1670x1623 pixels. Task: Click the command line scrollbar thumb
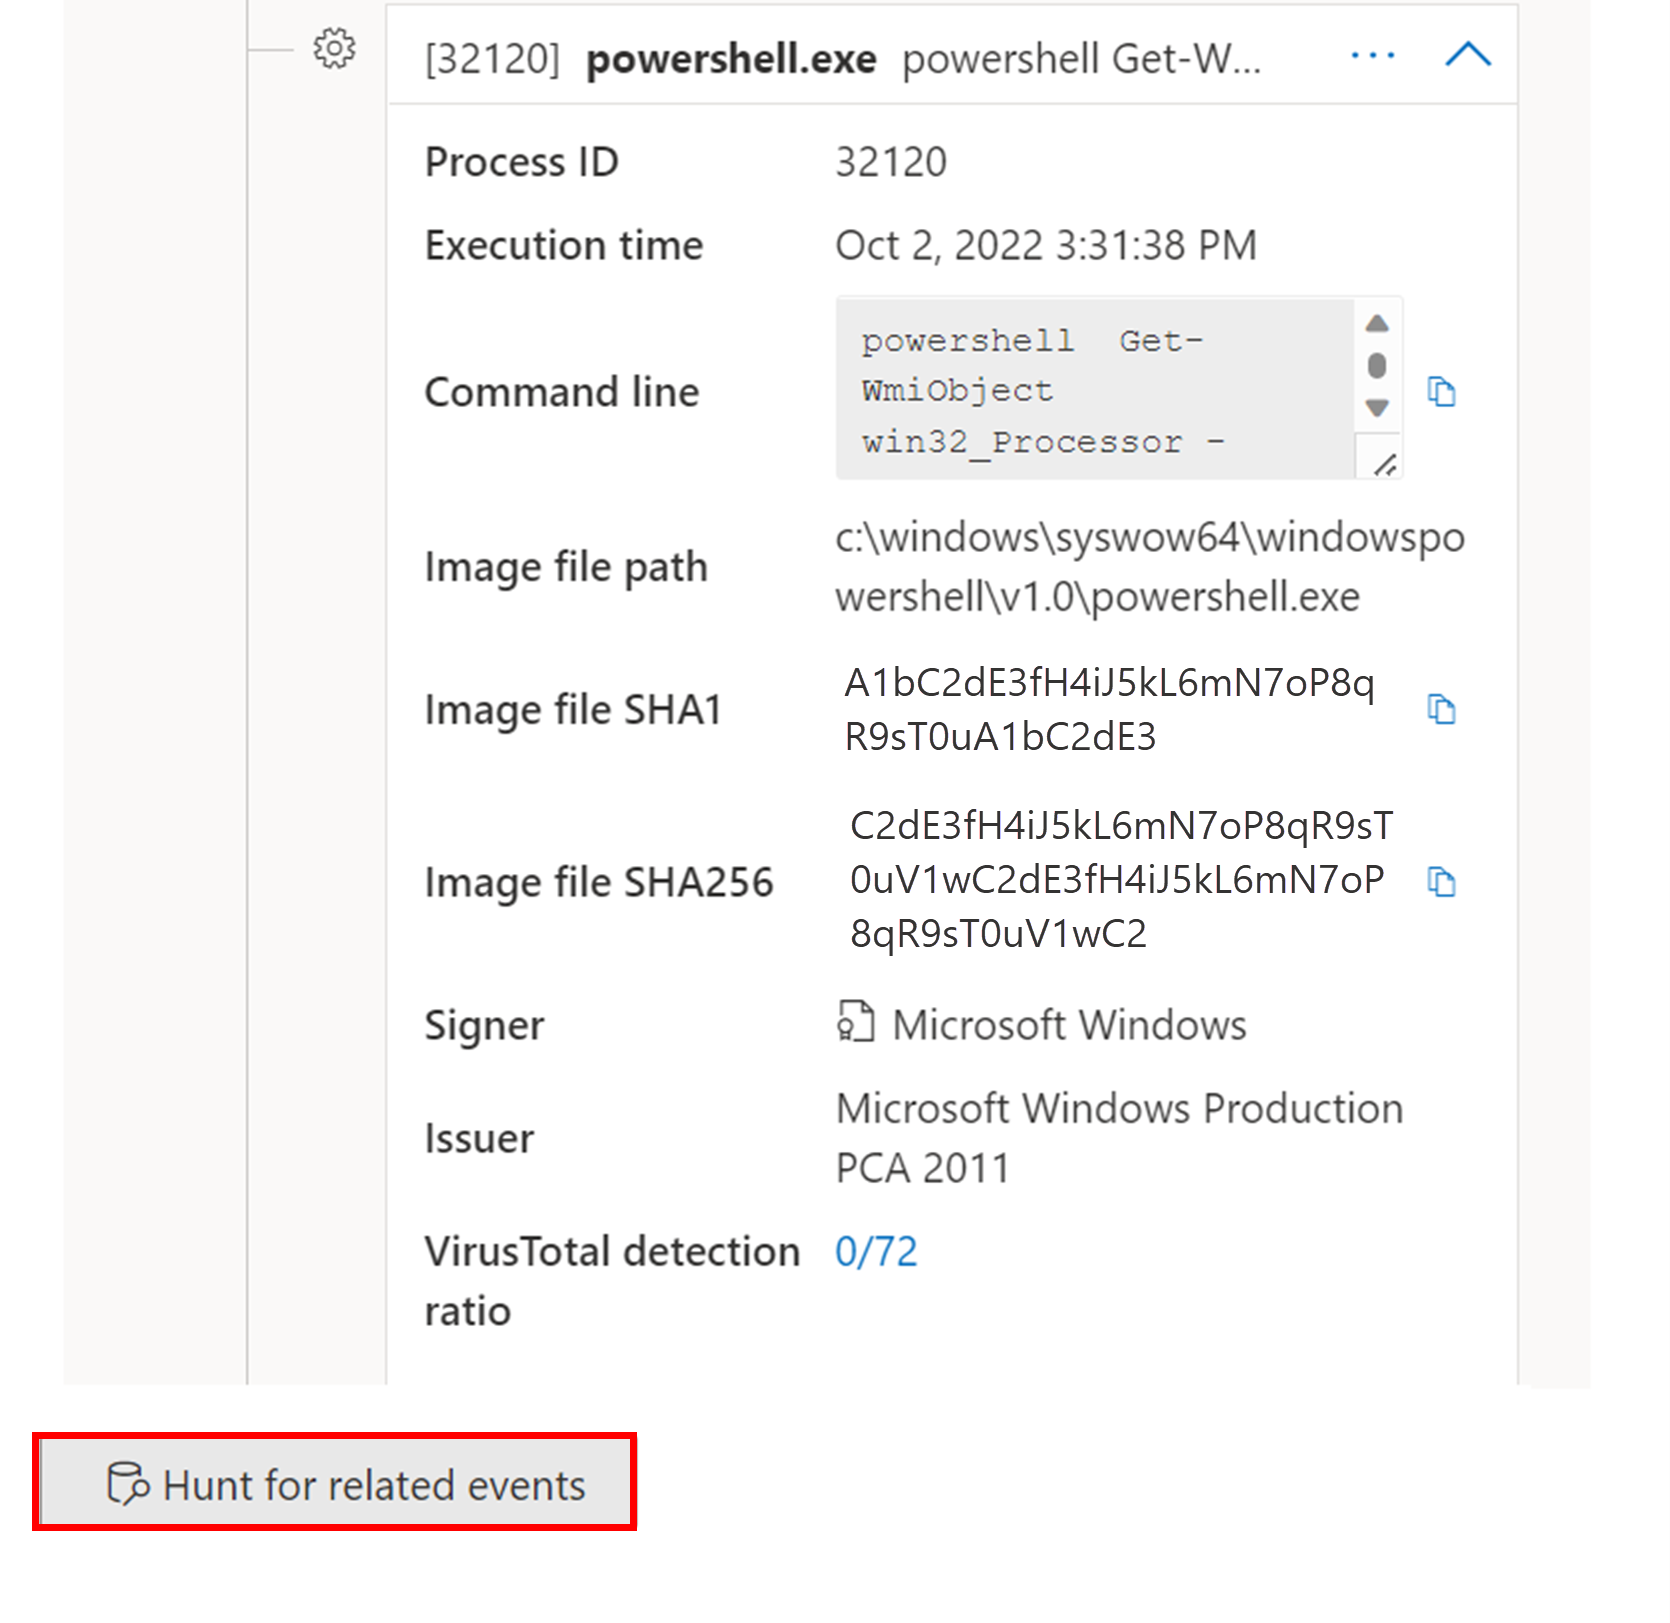pyautogui.click(x=1377, y=365)
